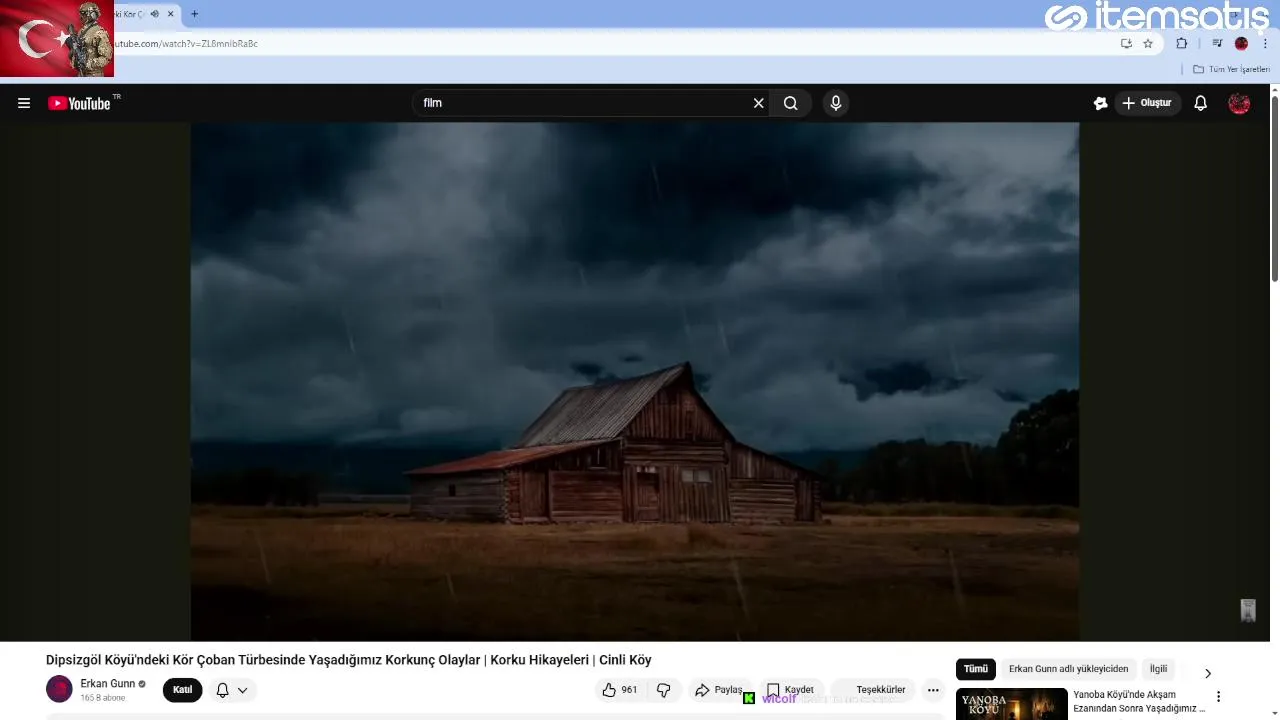Screen dimensions: 1280x720
Task: Join the channel with Katıl
Action: 182,690
